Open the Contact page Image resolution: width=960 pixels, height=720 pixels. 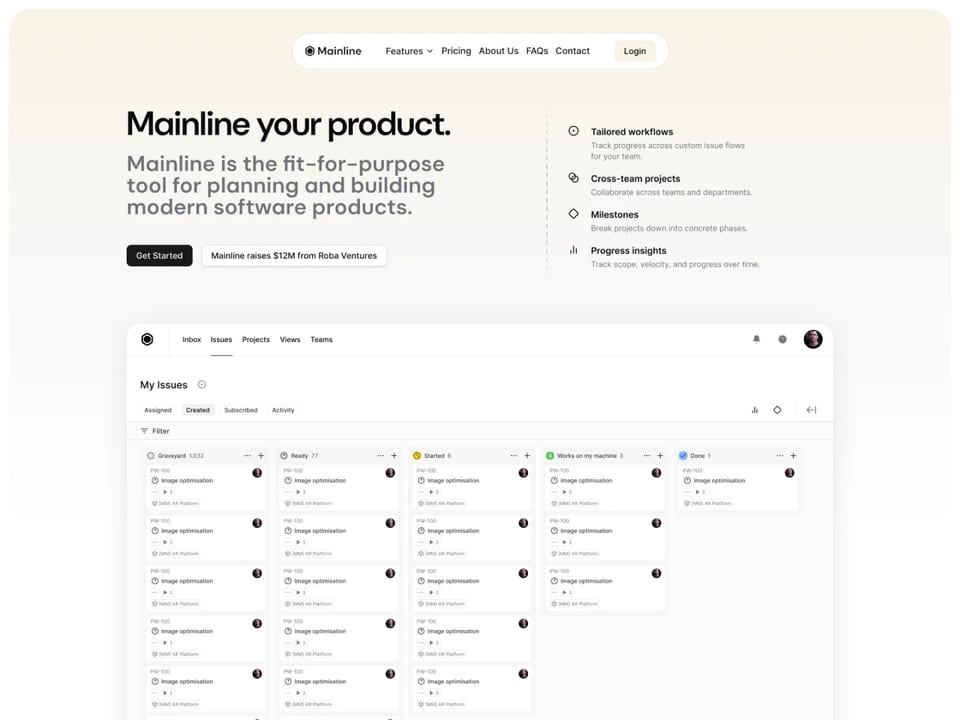(572, 51)
